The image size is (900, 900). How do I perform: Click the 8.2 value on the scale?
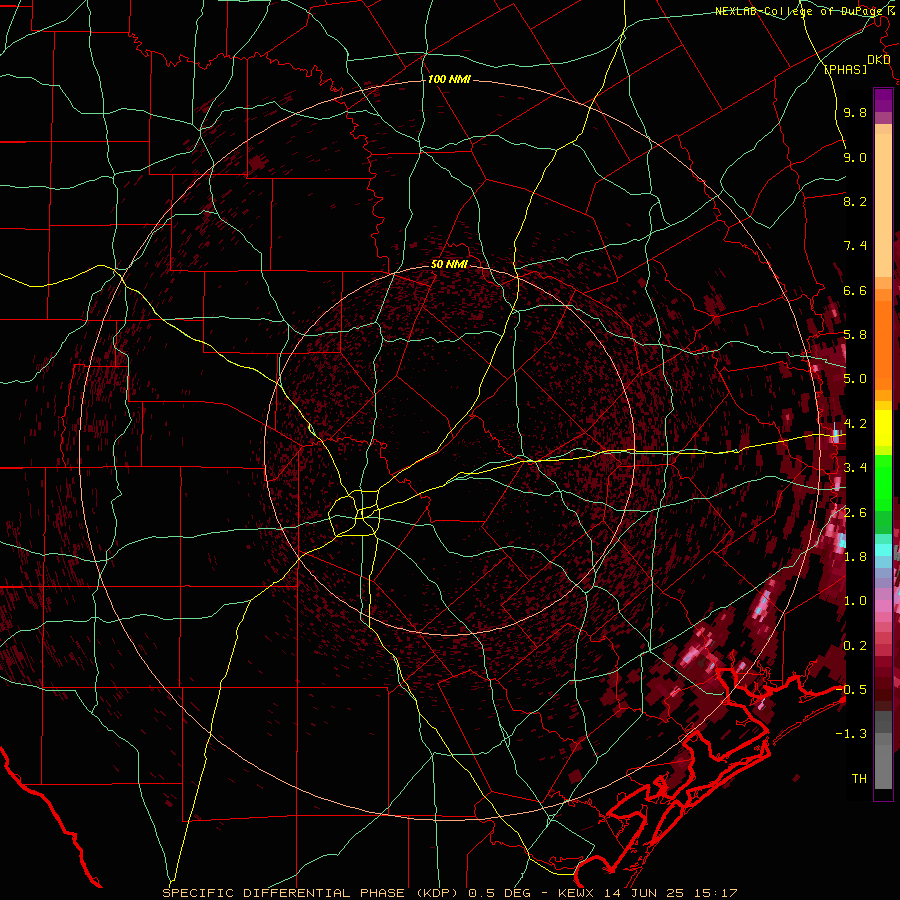pos(855,201)
